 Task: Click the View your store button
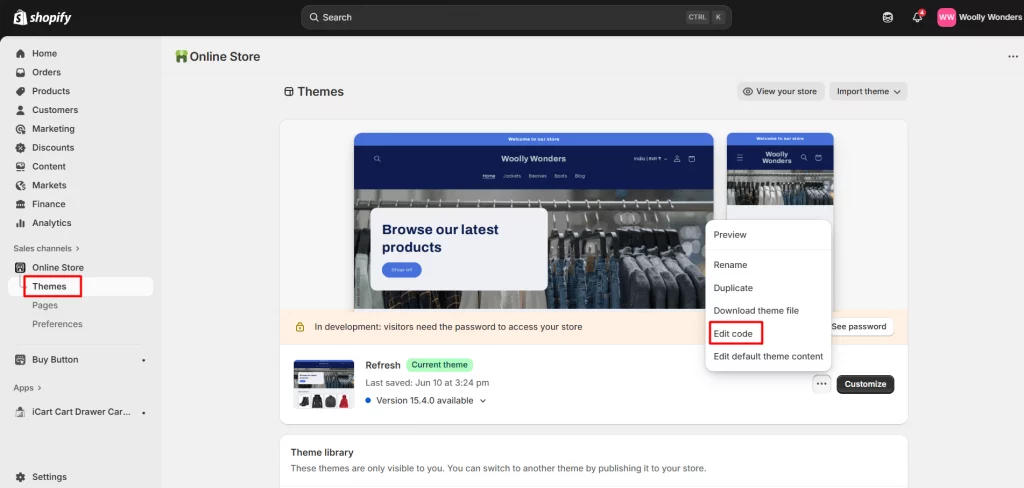pyautogui.click(x=781, y=91)
